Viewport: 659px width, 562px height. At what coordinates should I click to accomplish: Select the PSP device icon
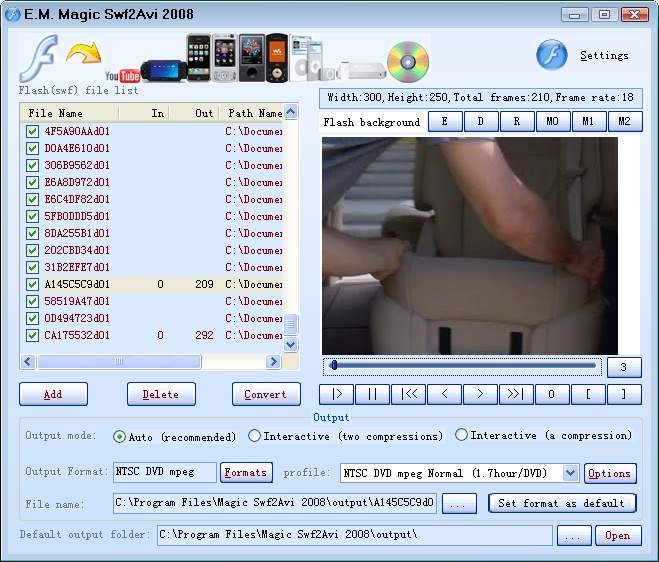coord(164,71)
